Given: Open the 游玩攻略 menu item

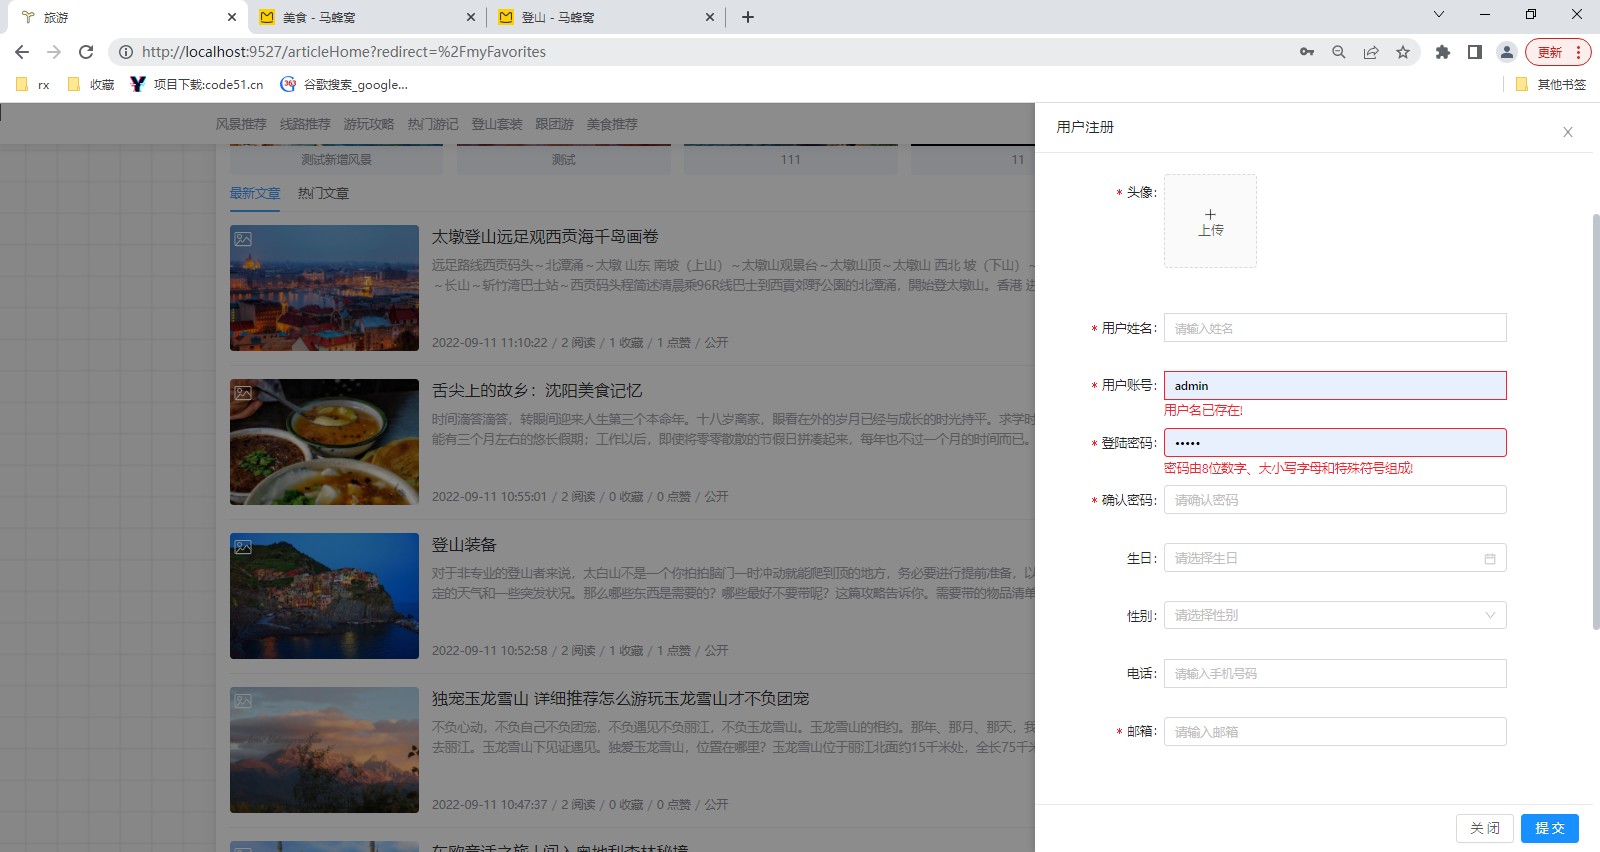Looking at the screenshot, I should coord(369,124).
